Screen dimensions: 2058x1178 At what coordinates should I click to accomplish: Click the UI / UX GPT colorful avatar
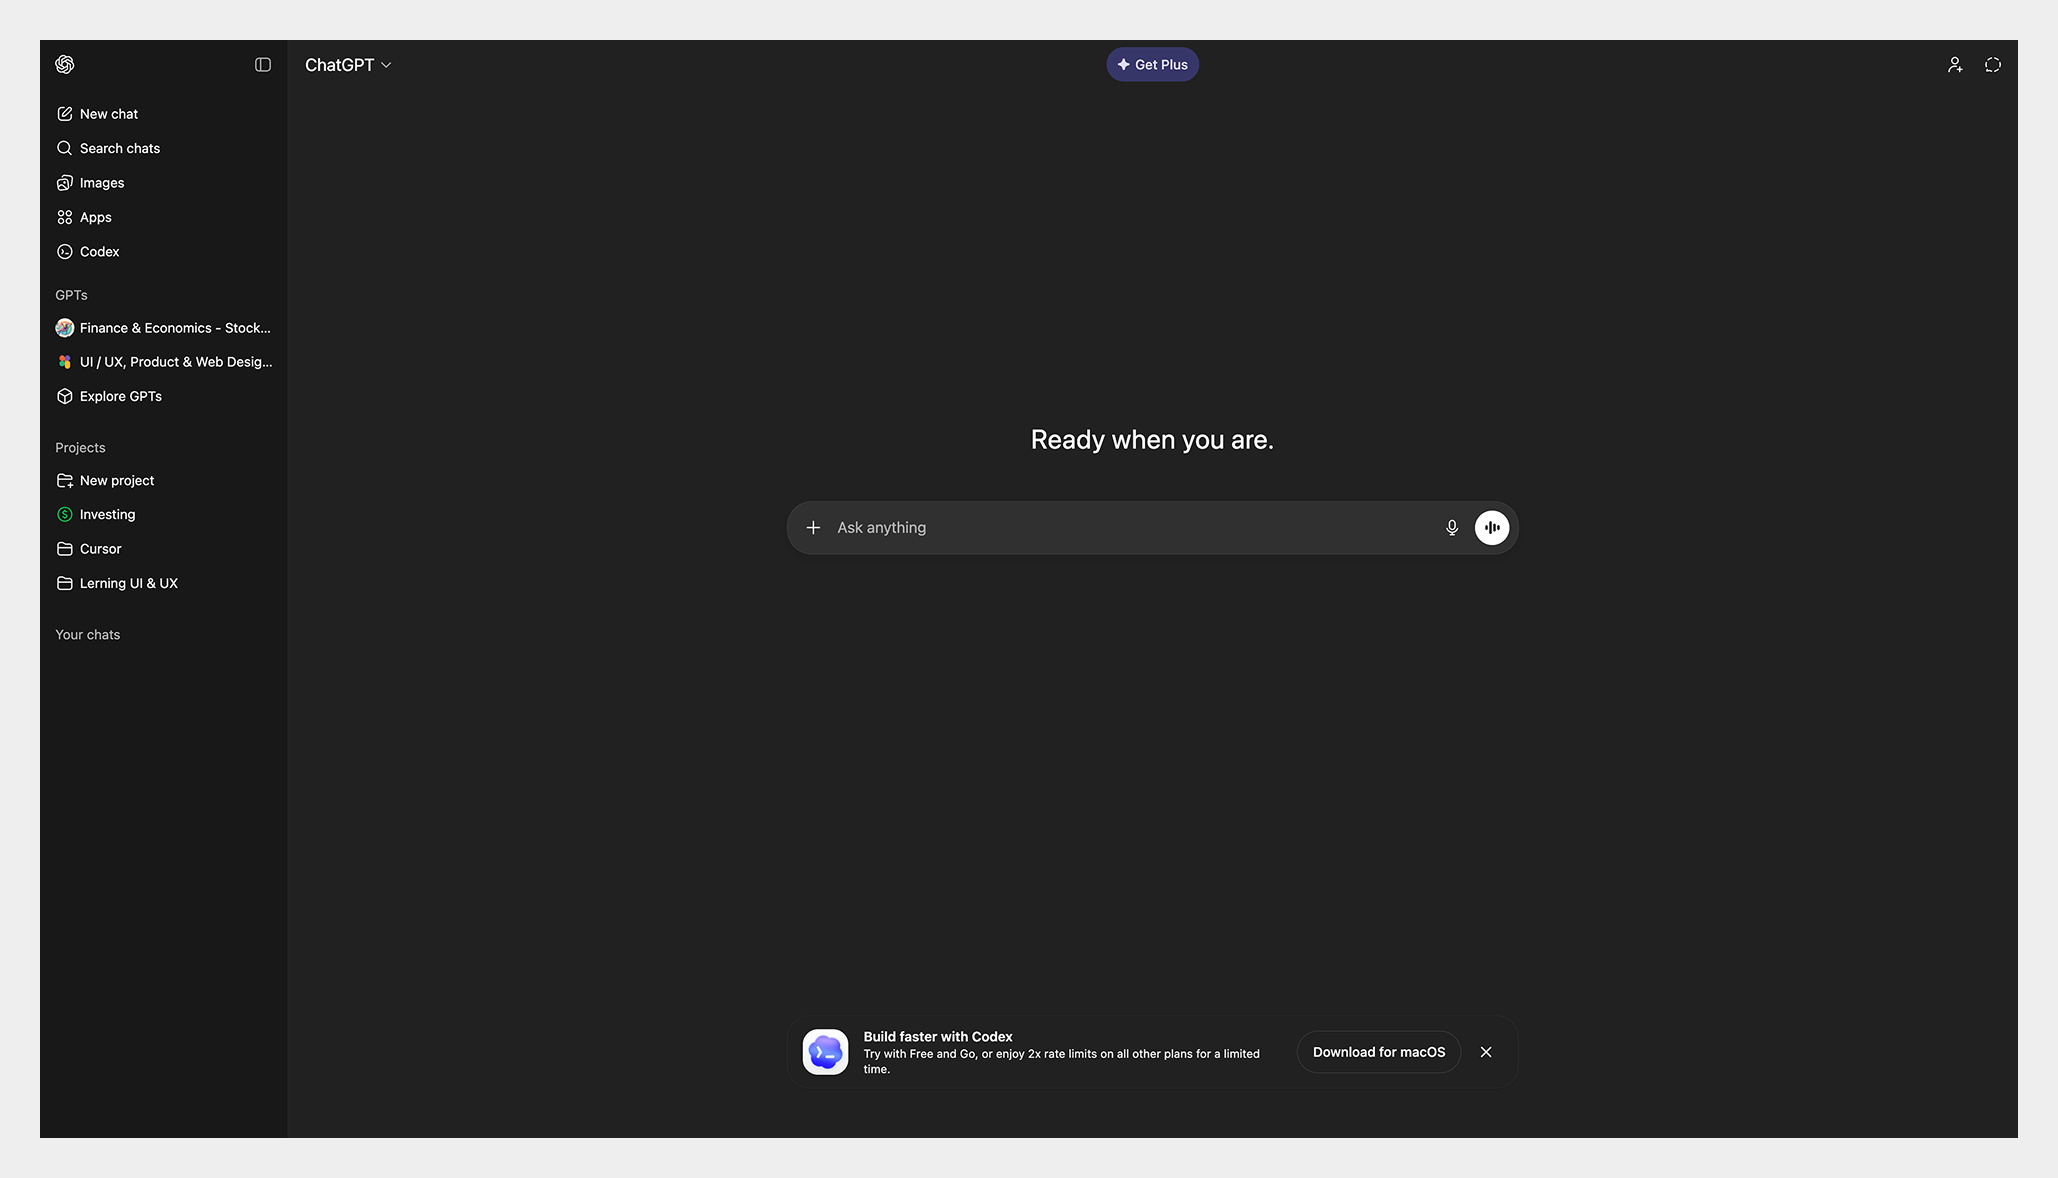pos(65,362)
